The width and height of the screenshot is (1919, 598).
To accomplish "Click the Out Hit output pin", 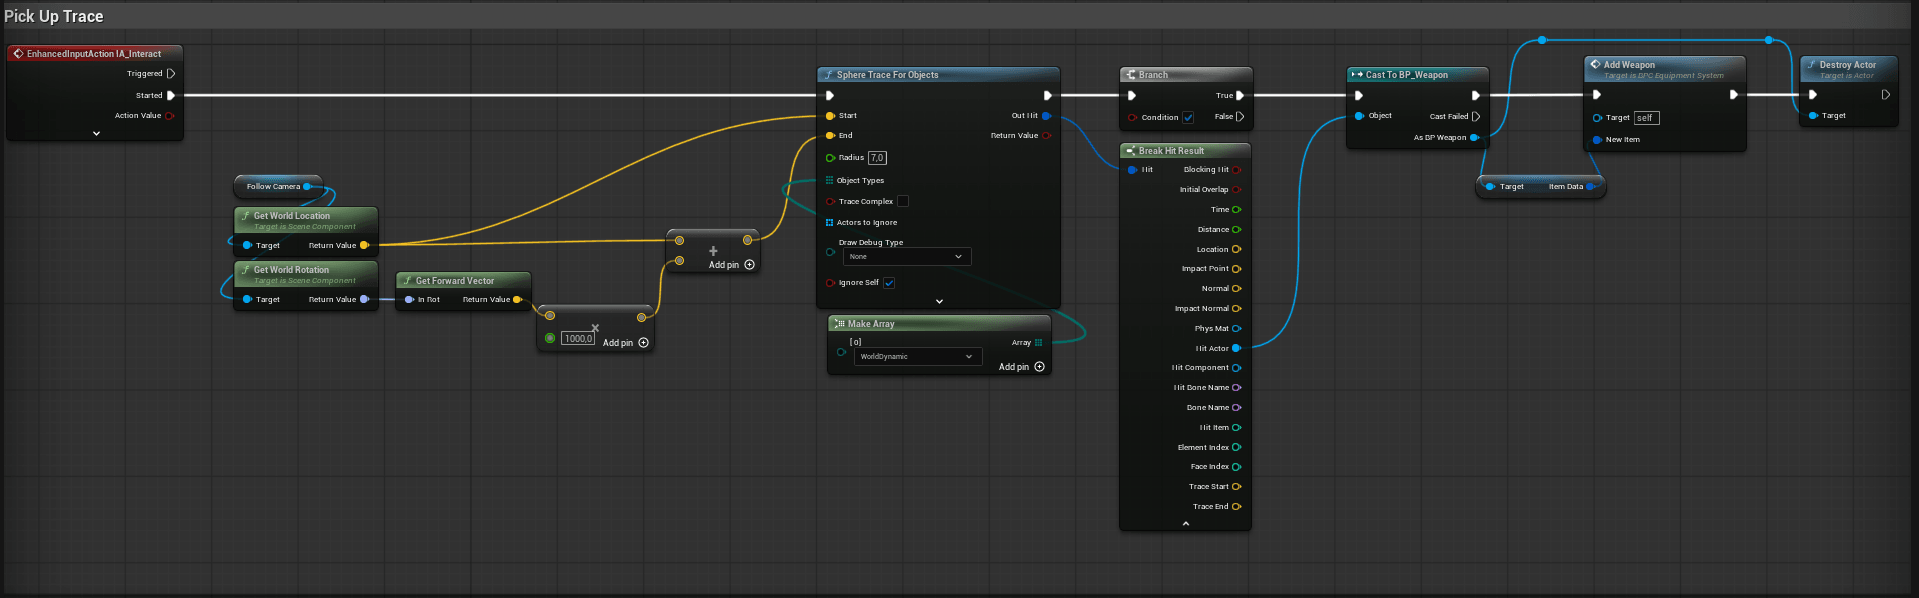I will coord(1046,116).
